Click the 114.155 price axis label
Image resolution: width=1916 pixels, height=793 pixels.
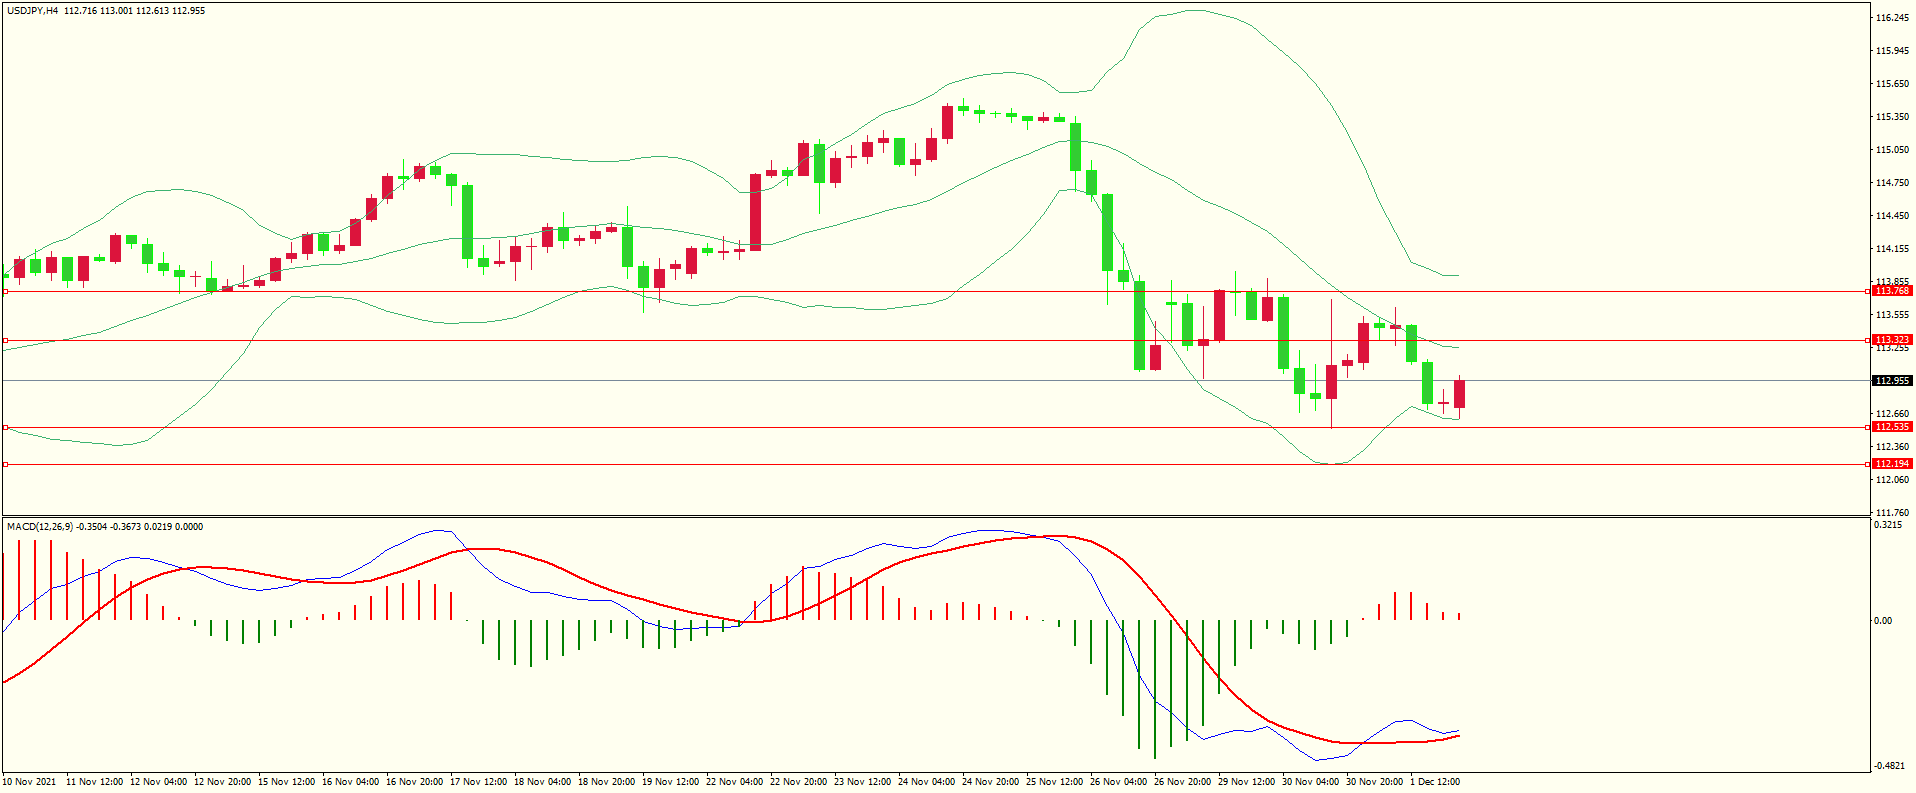tap(1892, 249)
